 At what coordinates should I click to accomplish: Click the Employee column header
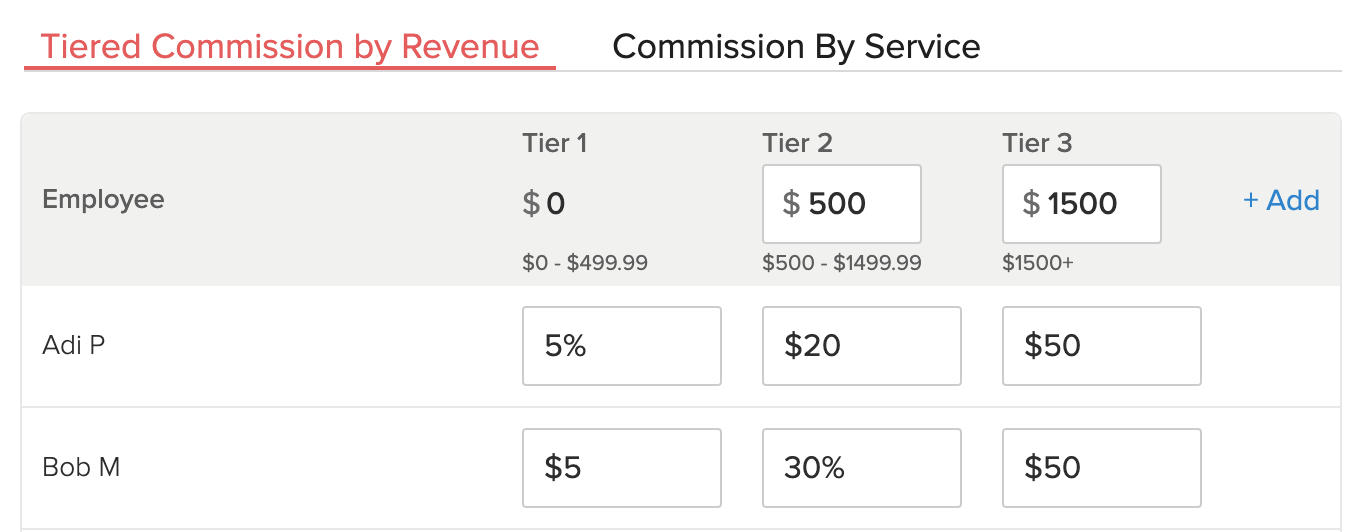(x=103, y=199)
